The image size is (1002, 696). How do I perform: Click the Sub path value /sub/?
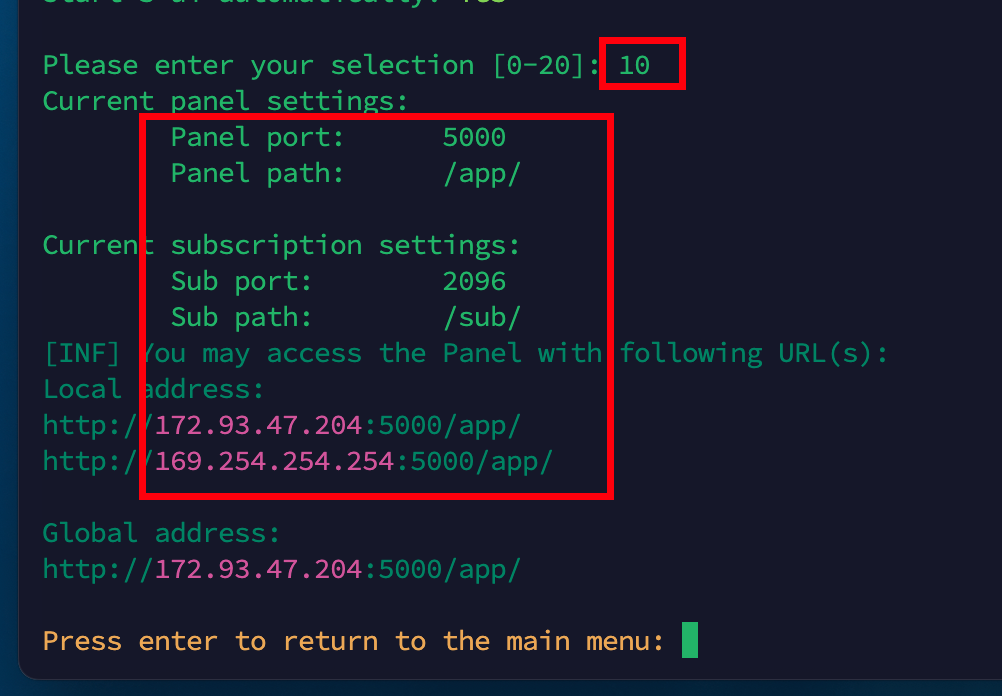(x=482, y=318)
